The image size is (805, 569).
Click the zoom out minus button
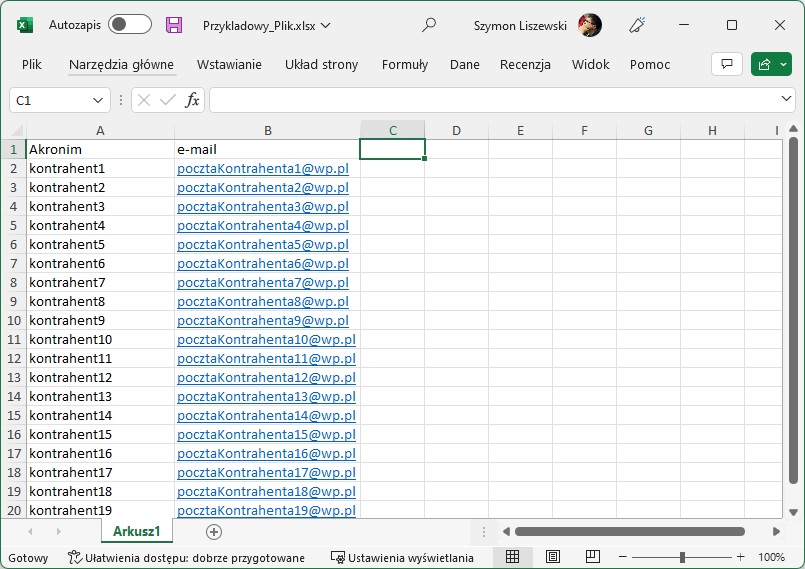[x=623, y=557]
